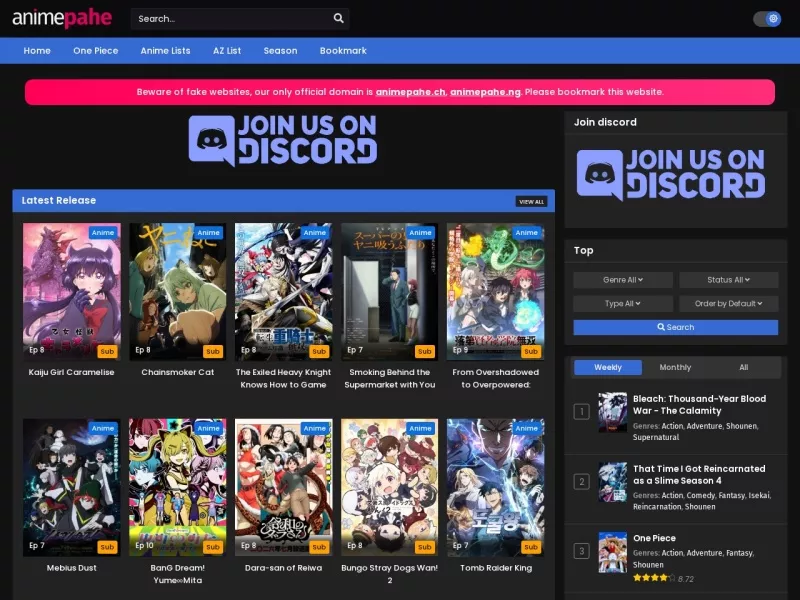The width and height of the screenshot is (800, 600).
Task: Open the One Piece menu item
Action: (x=95, y=51)
